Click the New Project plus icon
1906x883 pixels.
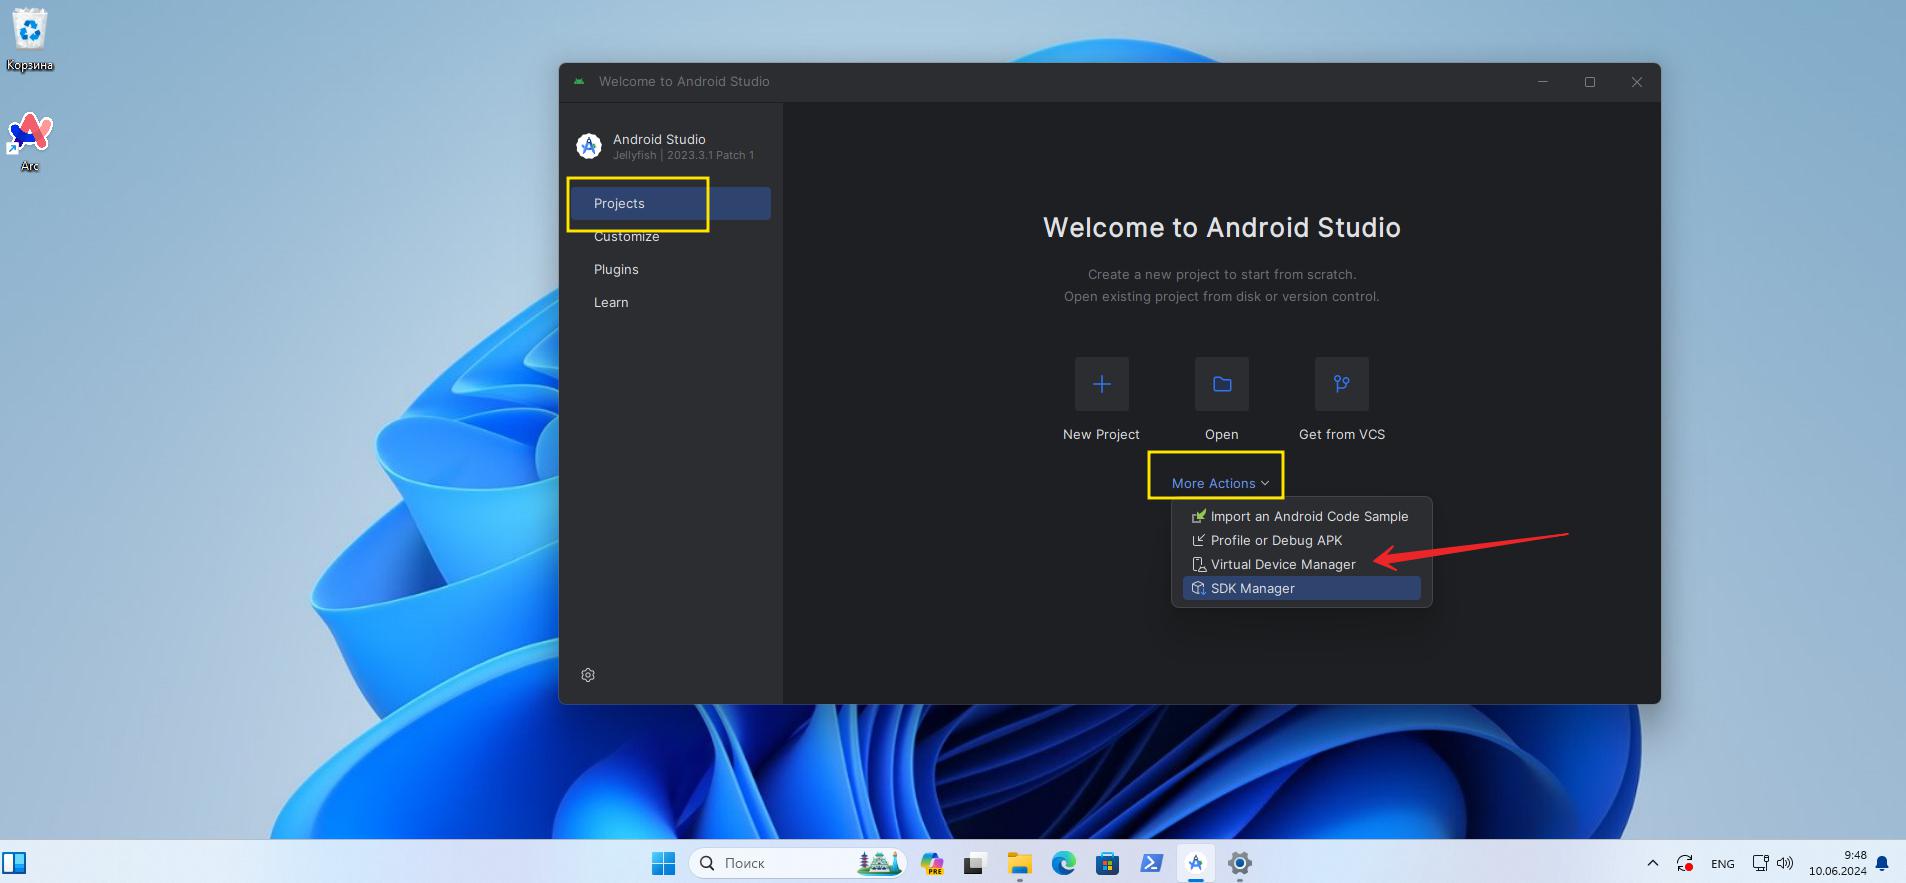pyautogui.click(x=1101, y=384)
